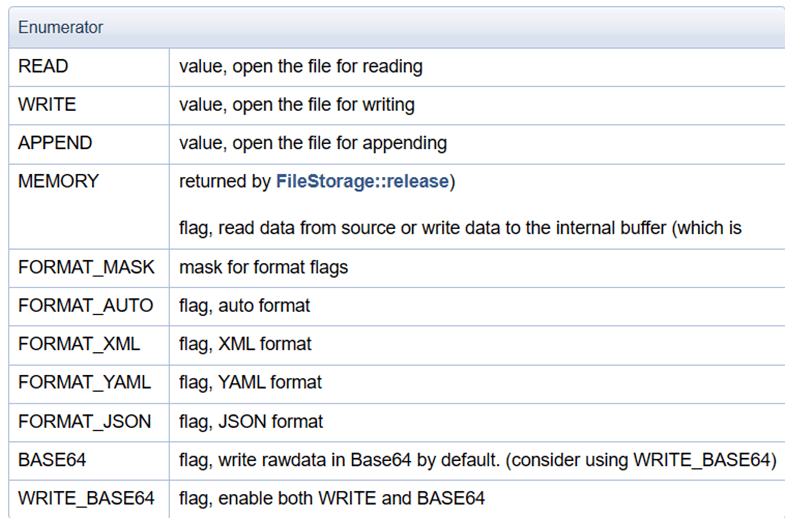The height and width of the screenshot is (520, 787).
Task: Click the FORMAT_JSON enumerator cell
Action: click(x=84, y=421)
